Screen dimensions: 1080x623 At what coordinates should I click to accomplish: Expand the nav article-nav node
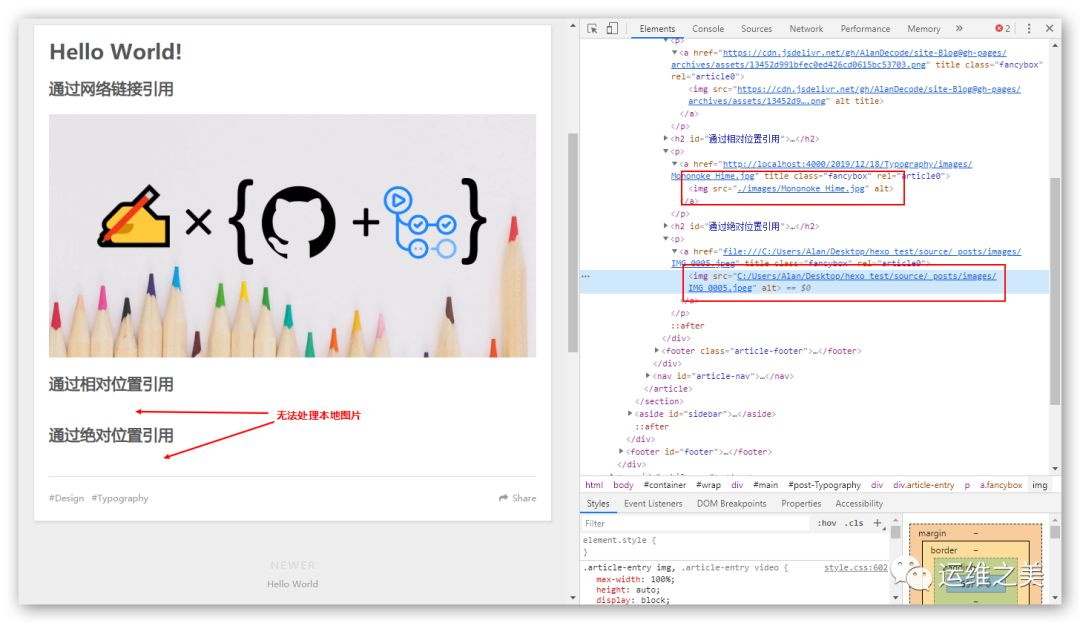(x=647, y=376)
